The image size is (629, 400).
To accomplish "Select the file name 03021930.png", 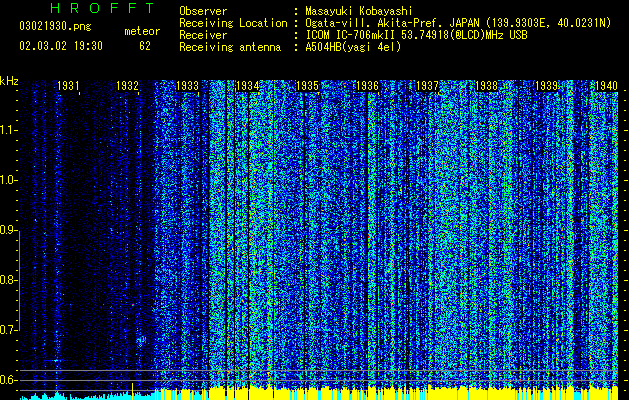I will coord(55,26).
